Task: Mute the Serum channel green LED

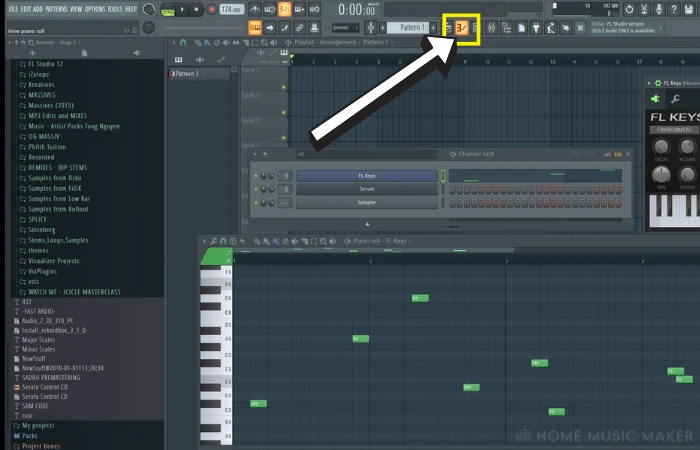Action: 256,190
